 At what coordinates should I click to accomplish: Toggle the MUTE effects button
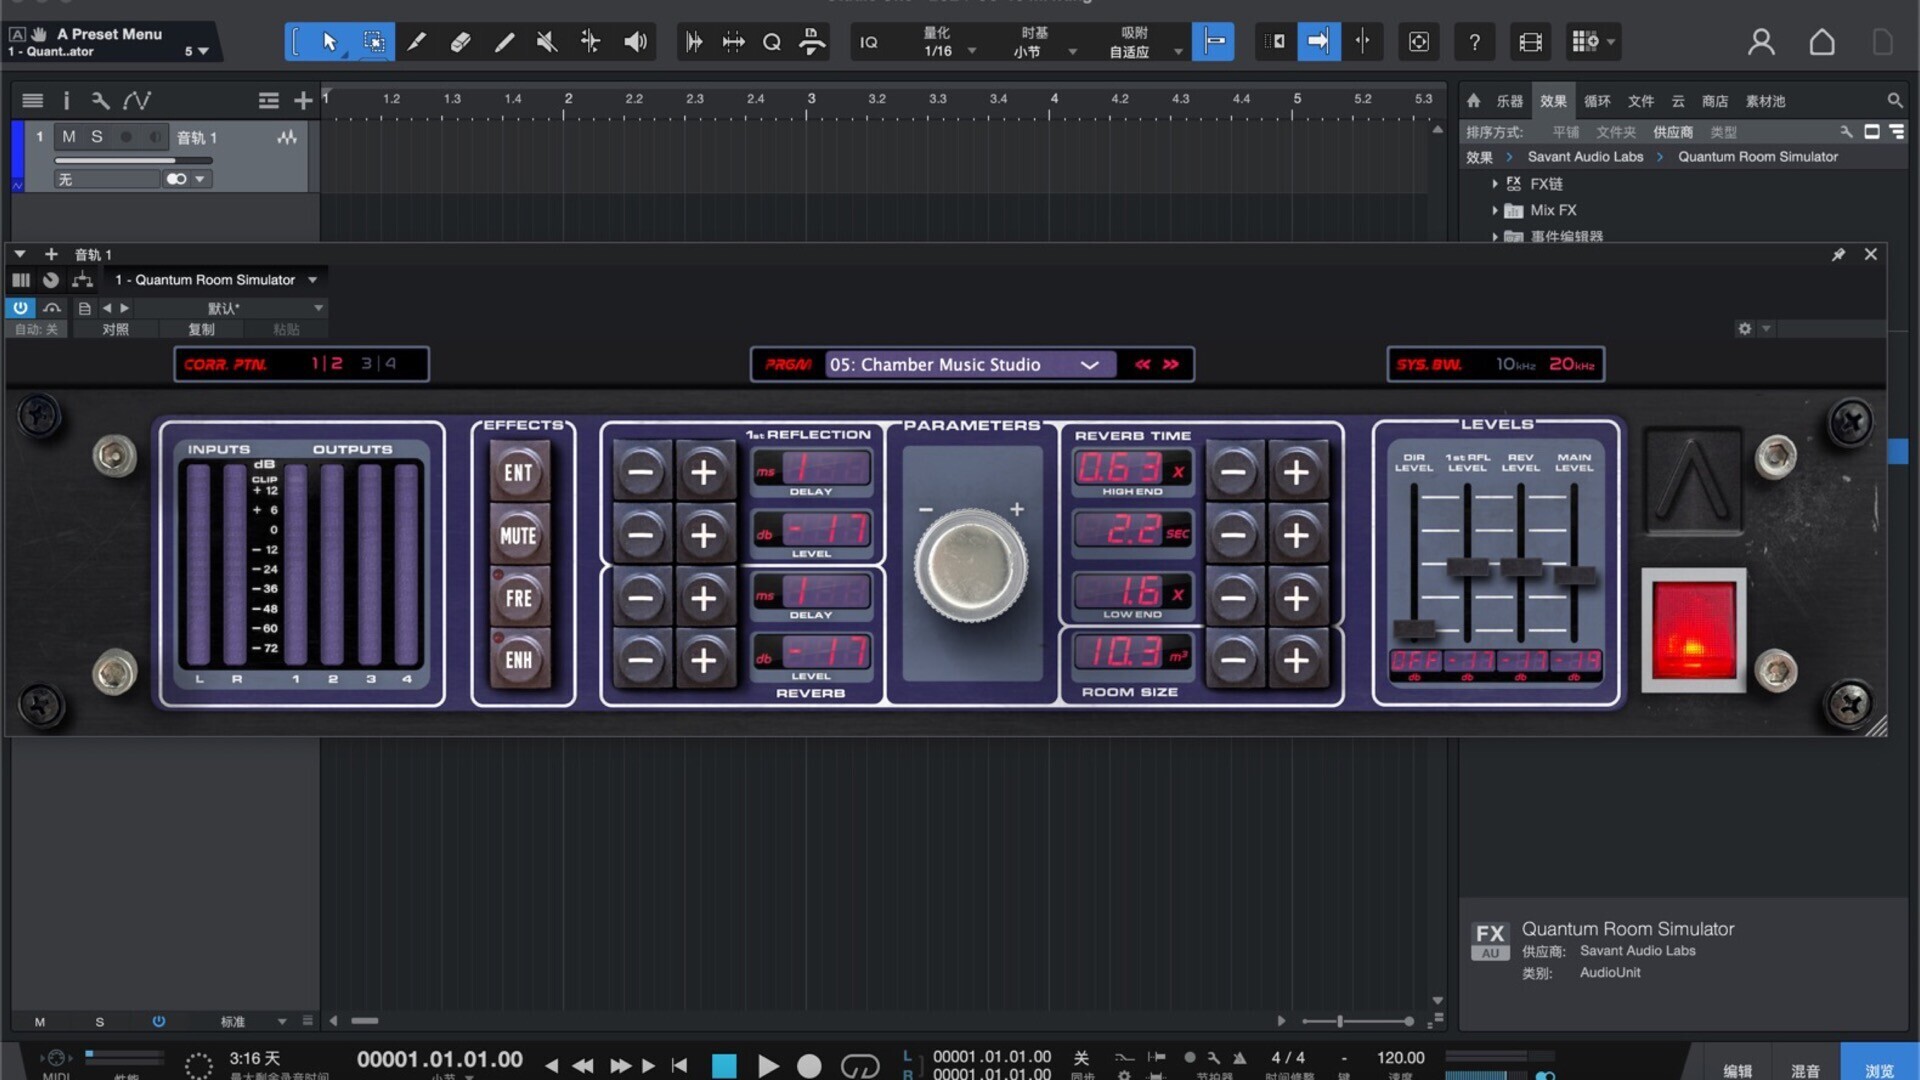(518, 536)
